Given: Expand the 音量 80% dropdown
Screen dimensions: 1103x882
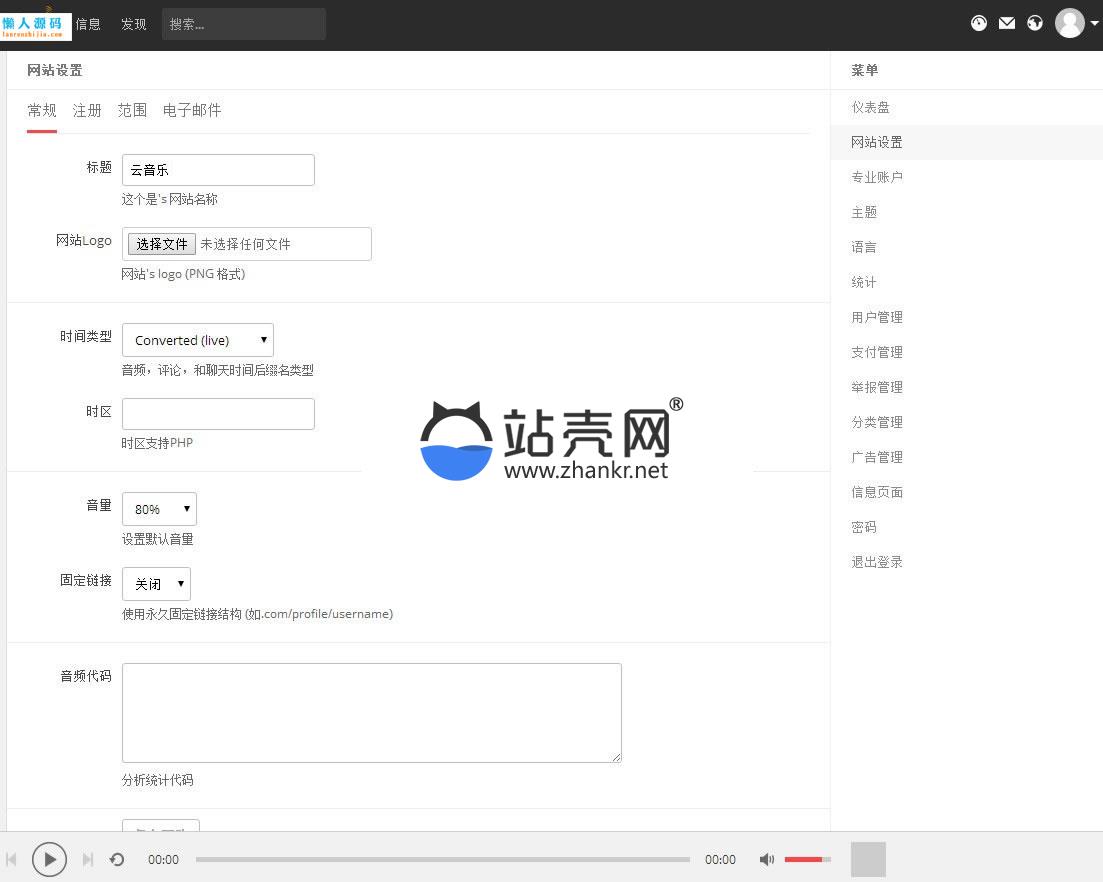Looking at the screenshot, I should [x=159, y=509].
